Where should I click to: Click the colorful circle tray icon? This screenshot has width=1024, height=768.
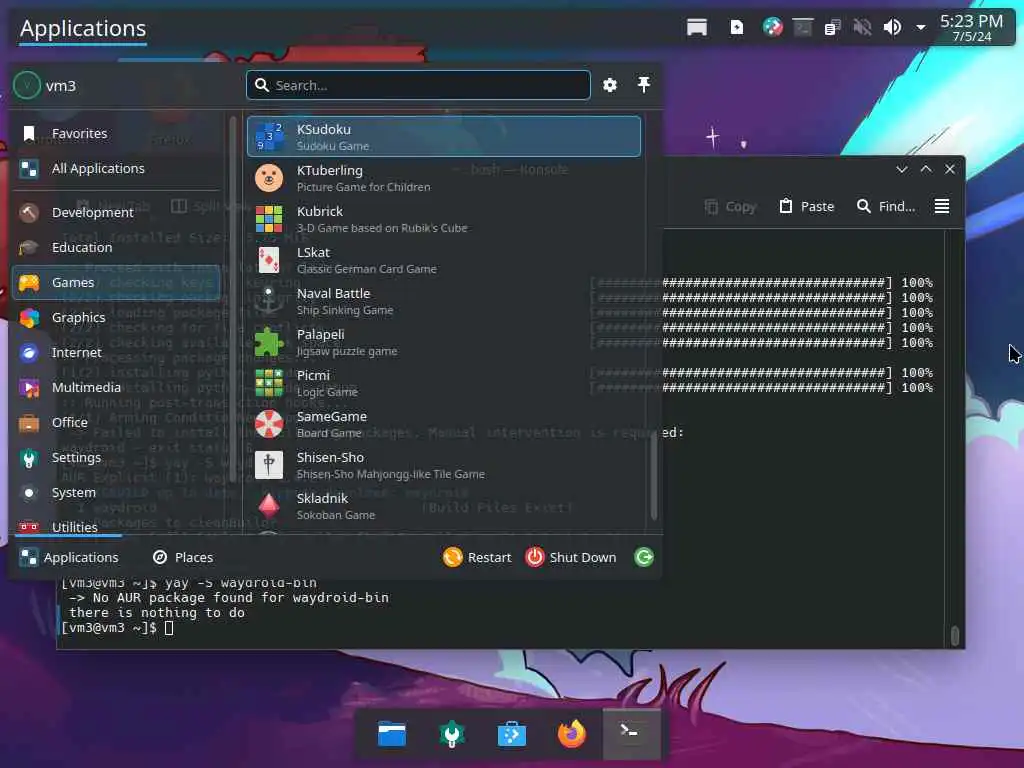pyautogui.click(x=772, y=27)
